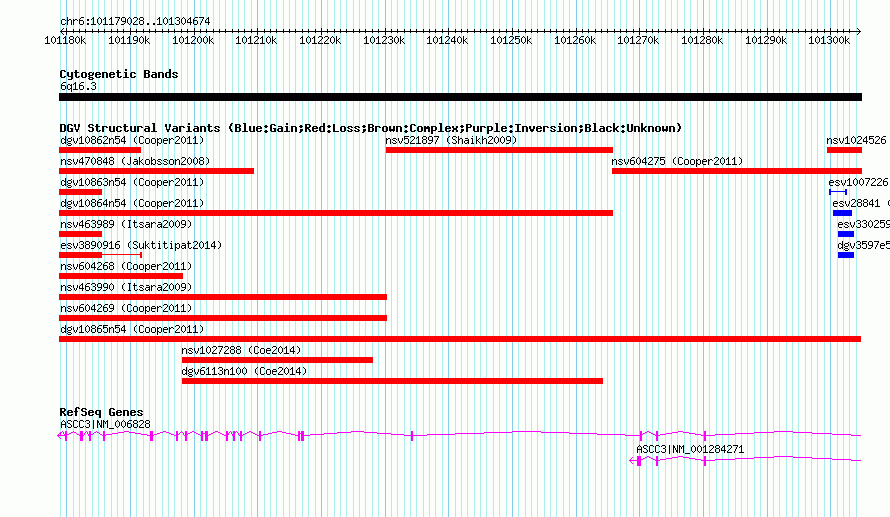The height and width of the screenshot is (517, 890).
Task: Click the dgv6113n100 red loss bar
Action: point(392,381)
